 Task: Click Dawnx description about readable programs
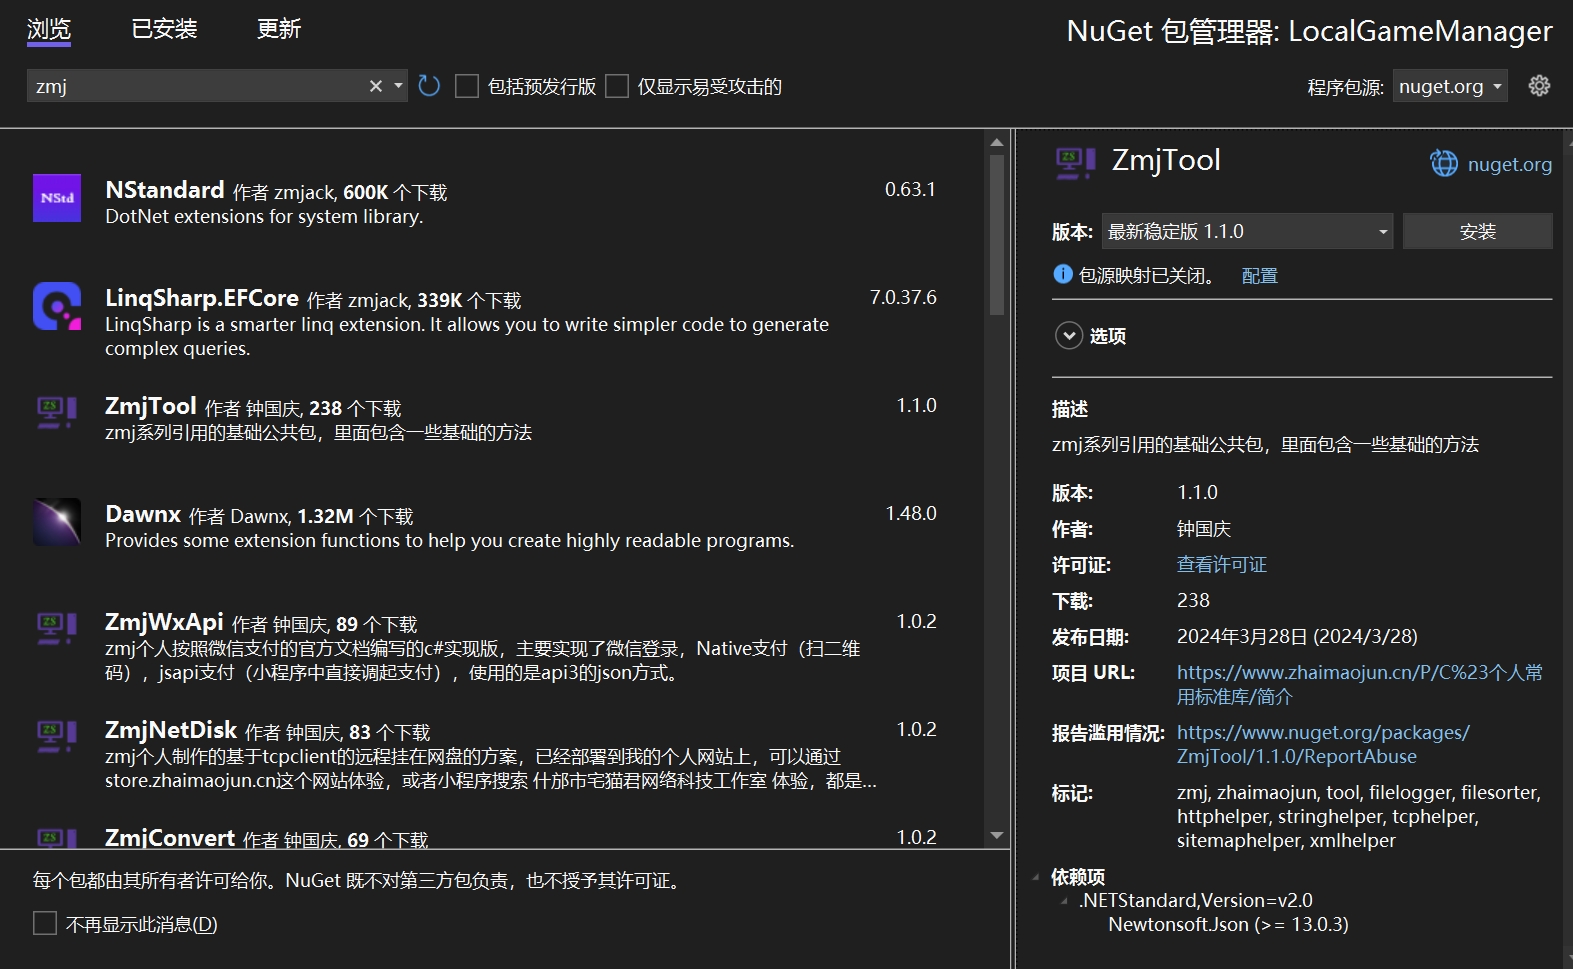click(x=449, y=540)
